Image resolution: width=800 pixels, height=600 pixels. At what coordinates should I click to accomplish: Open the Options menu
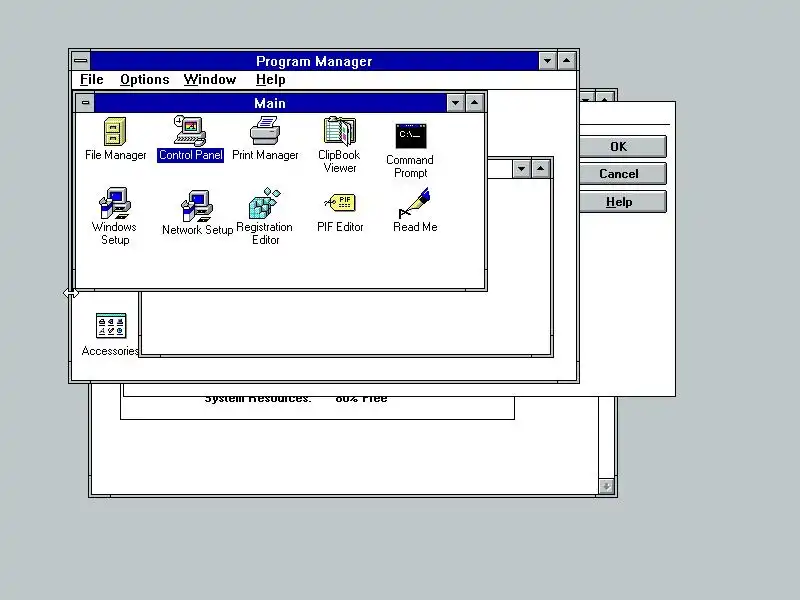coord(144,80)
